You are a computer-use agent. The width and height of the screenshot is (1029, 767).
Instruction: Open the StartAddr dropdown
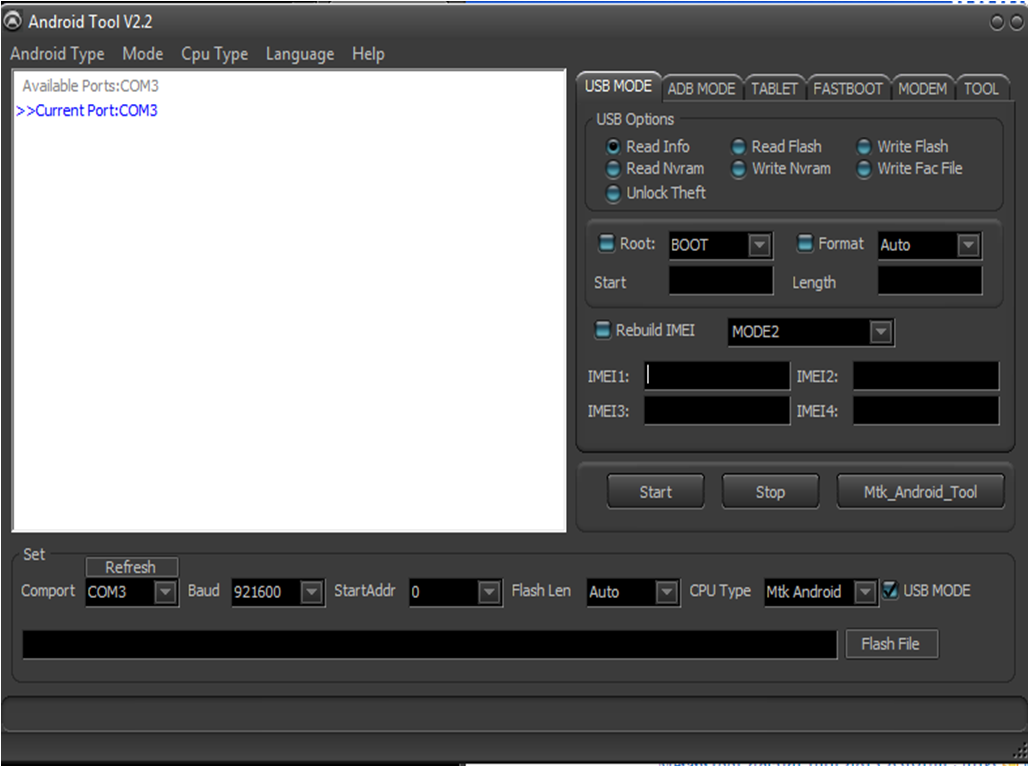tap(489, 592)
